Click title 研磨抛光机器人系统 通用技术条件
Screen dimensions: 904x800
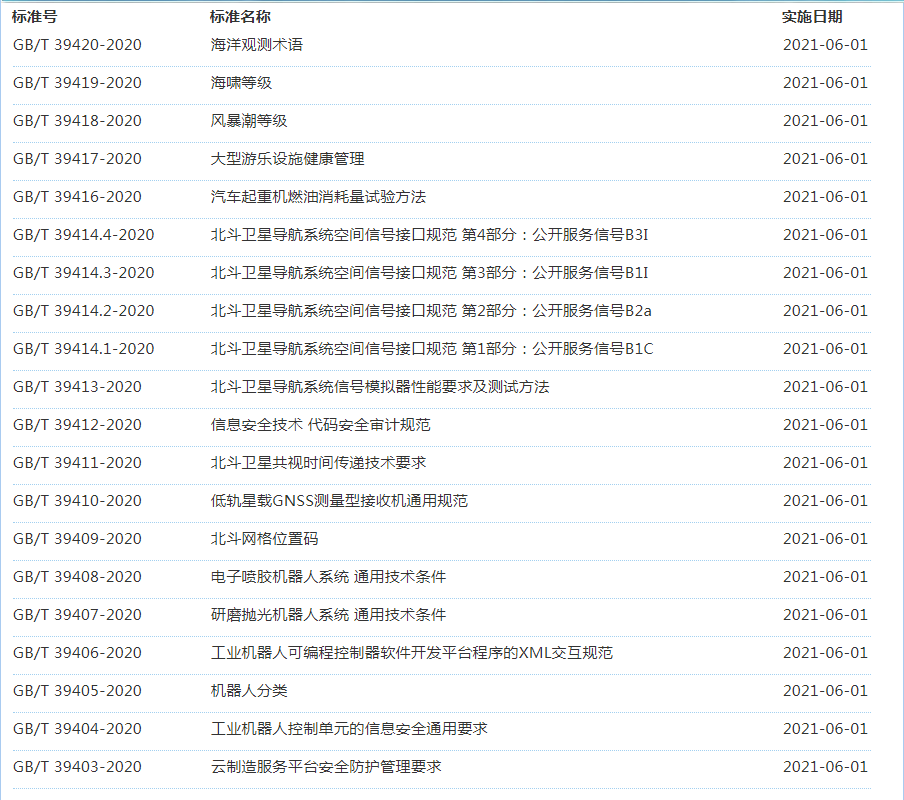coord(328,616)
